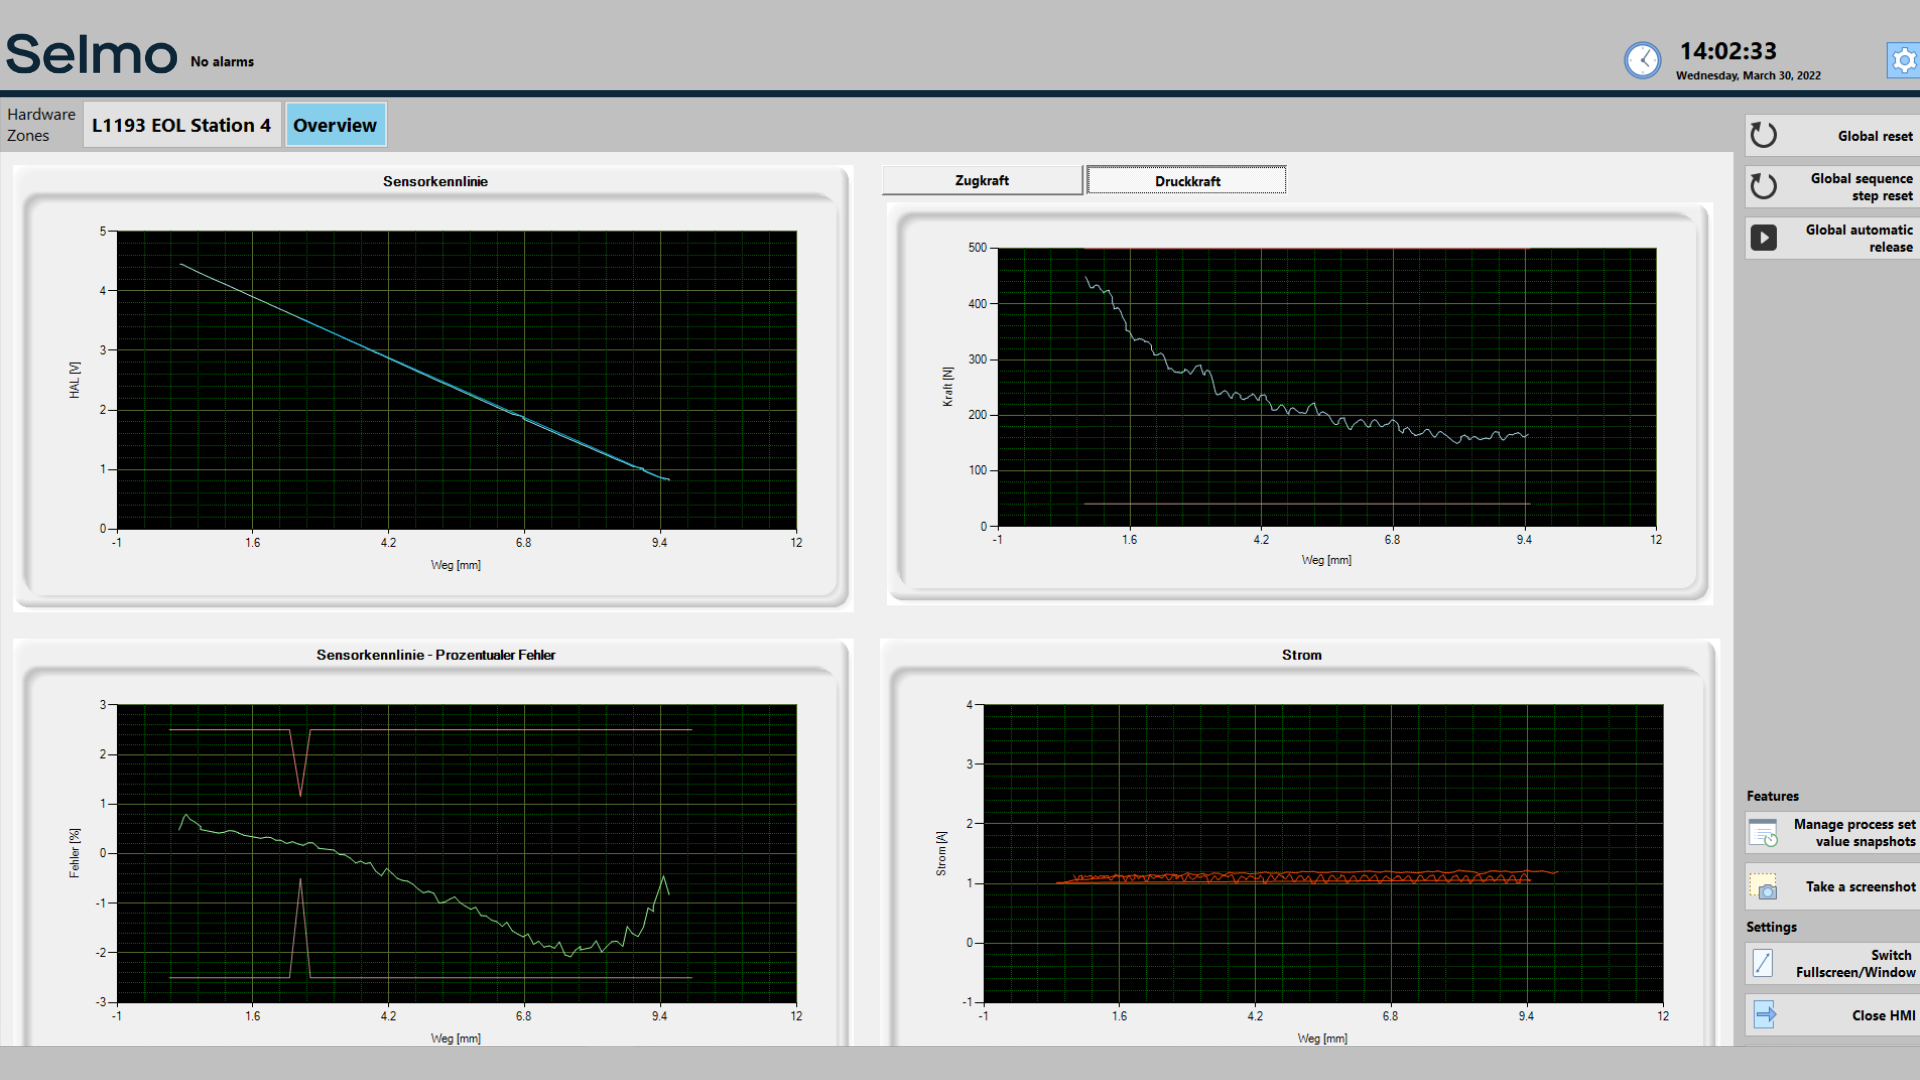The image size is (1920, 1080).
Task: Click the HAL [V] axis label
Action: click(74, 380)
